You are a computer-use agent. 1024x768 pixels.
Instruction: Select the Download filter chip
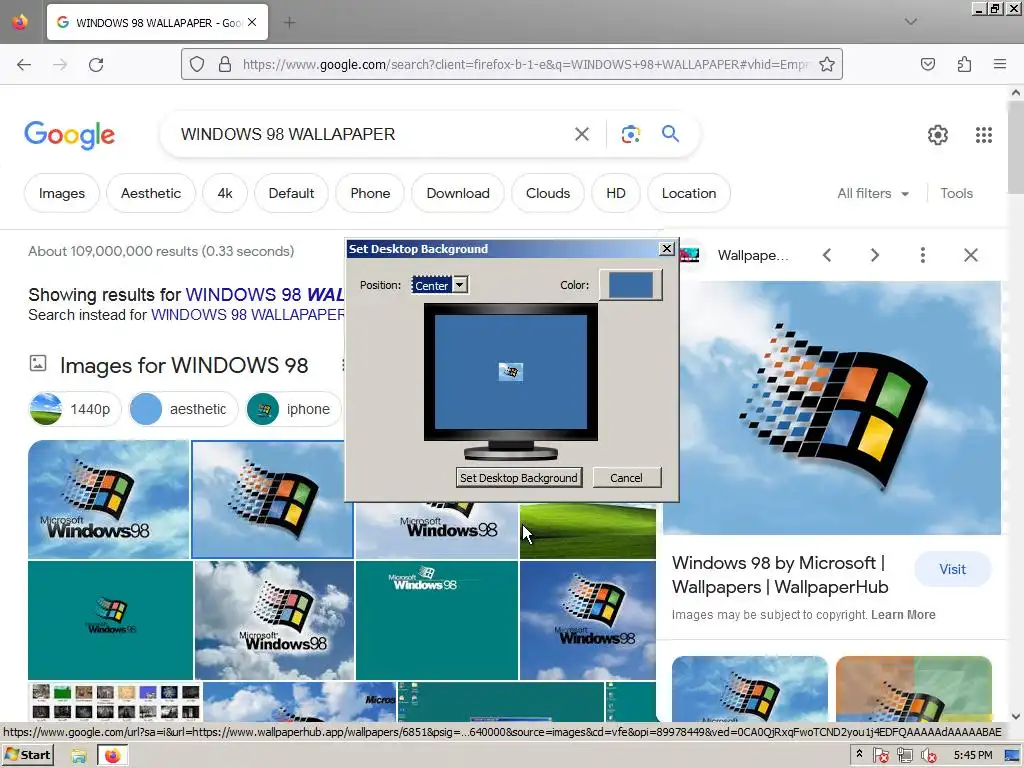click(458, 193)
